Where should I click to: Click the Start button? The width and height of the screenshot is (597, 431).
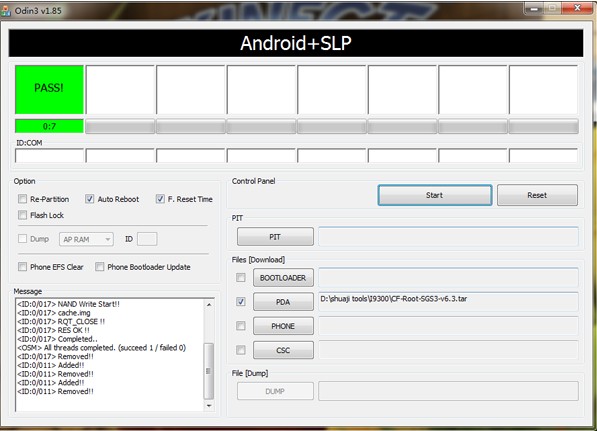pyautogui.click(x=435, y=195)
